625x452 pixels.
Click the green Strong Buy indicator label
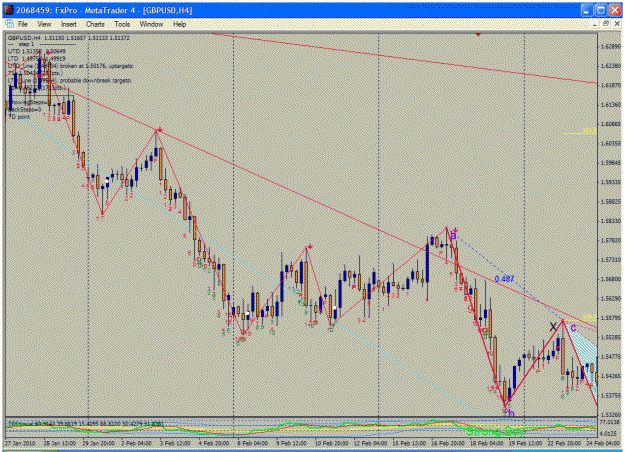[x=495, y=431]
